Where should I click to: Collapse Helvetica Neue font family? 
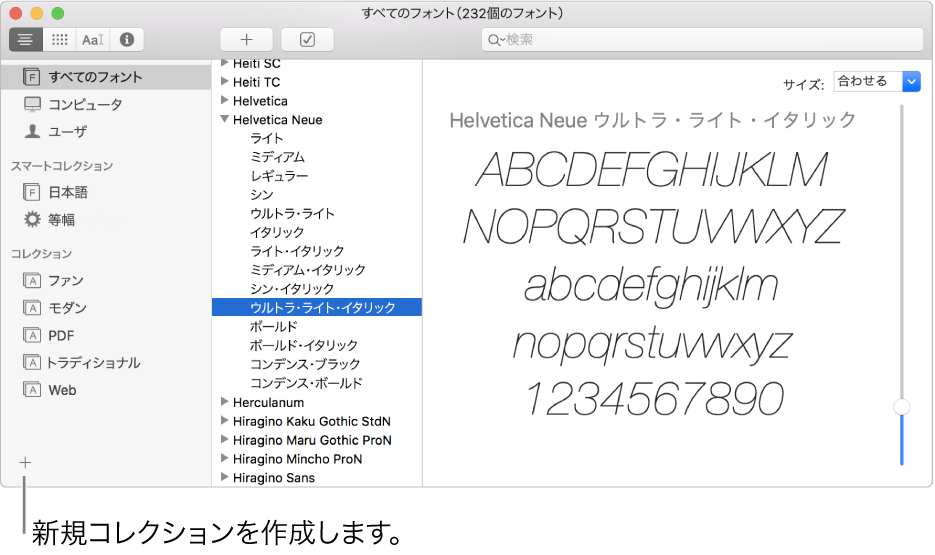click(x=225, y=119)
